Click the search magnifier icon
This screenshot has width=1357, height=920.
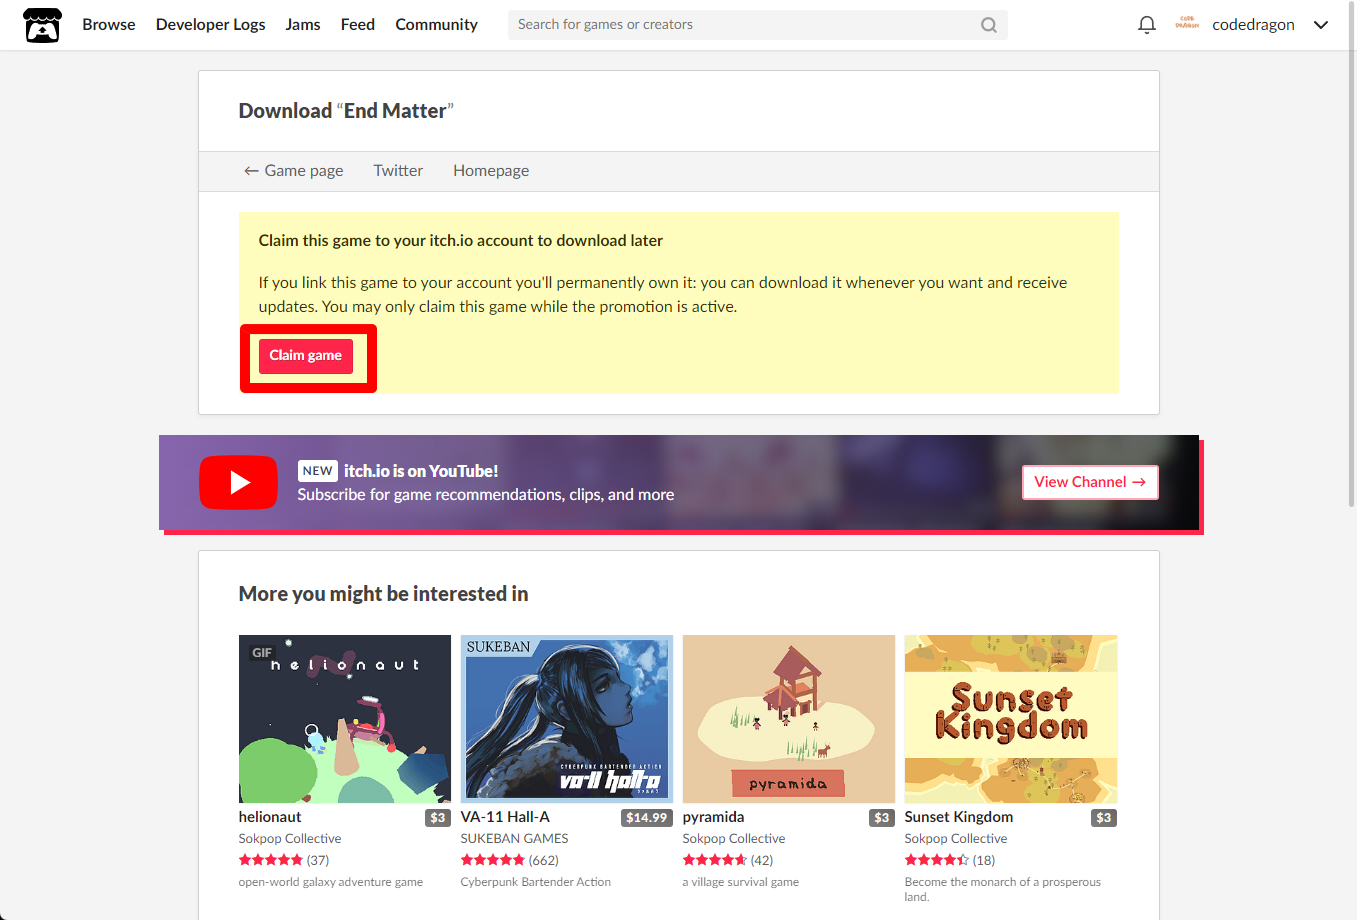pos(988,25)
